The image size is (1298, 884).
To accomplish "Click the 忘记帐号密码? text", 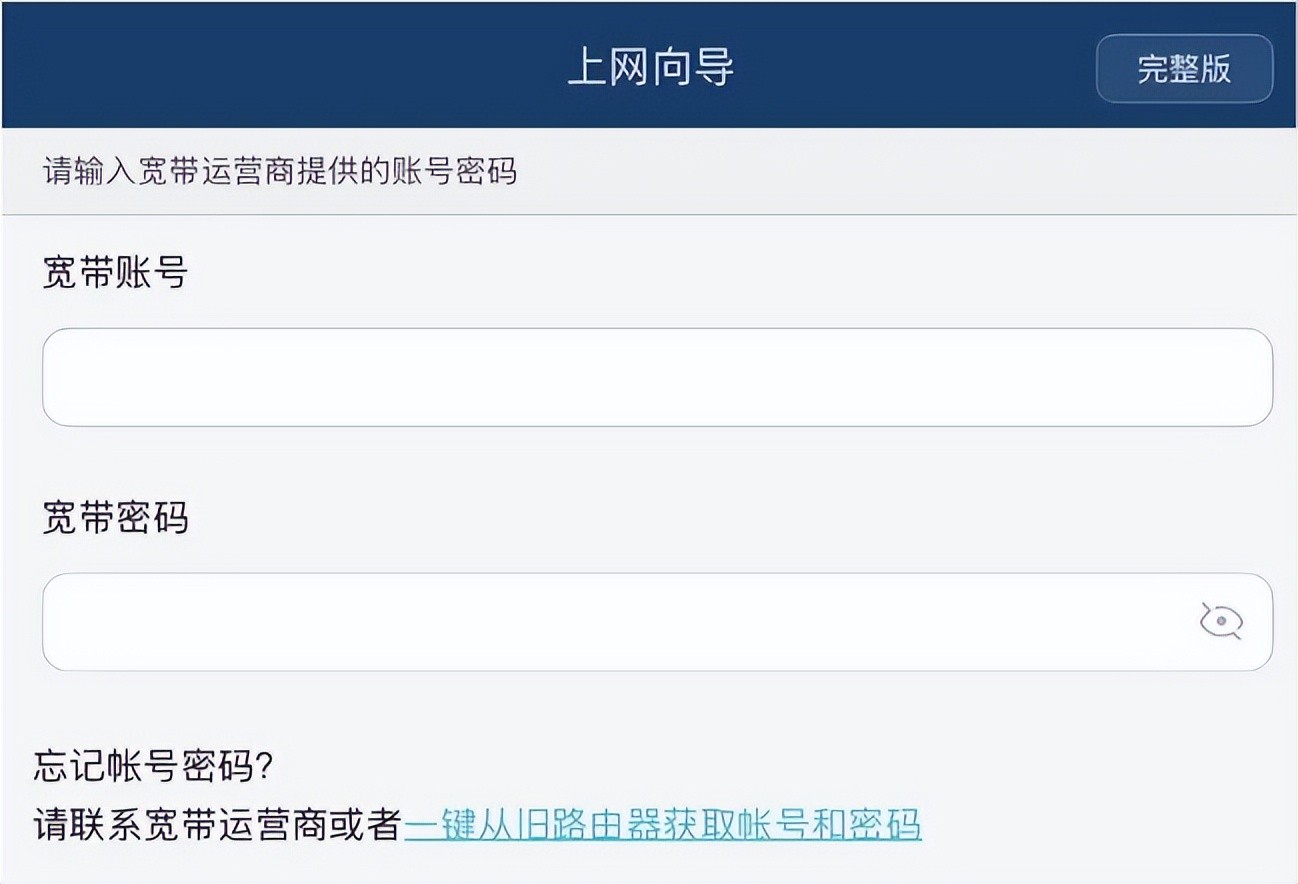I will coord(153,767).
